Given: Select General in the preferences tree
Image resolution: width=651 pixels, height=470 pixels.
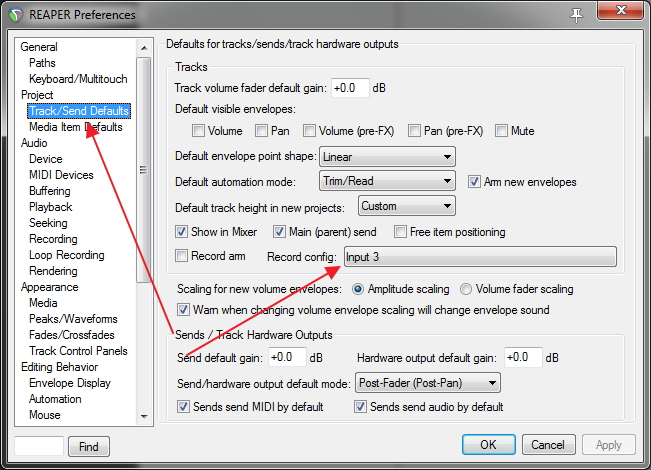Looking at the screenshot, I should (x=39, y=47).
